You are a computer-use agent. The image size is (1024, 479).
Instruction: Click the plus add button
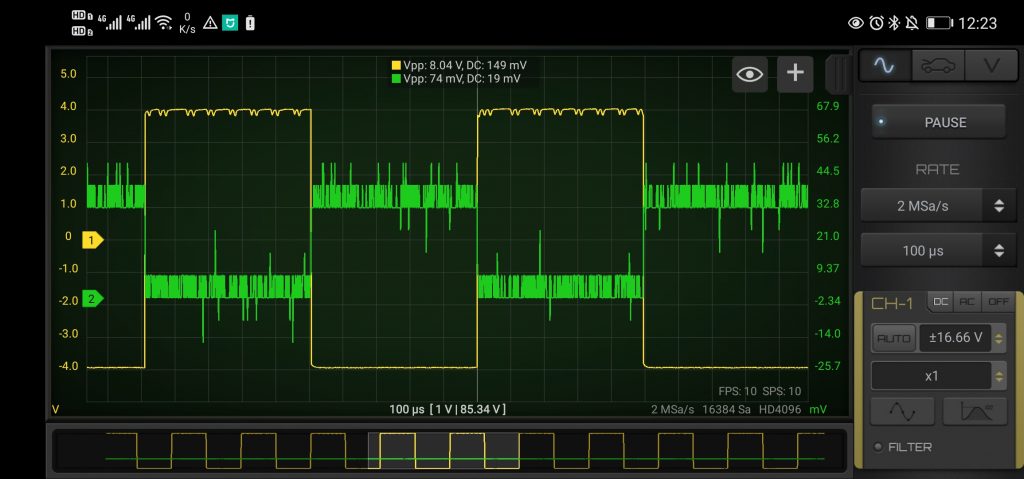tap(795, 73)
